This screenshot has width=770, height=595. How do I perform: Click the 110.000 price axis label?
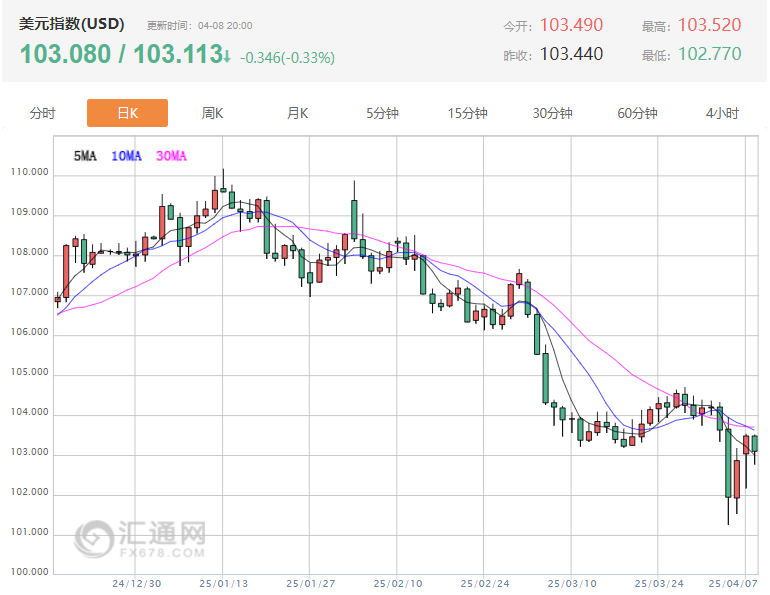coord(28,173)
